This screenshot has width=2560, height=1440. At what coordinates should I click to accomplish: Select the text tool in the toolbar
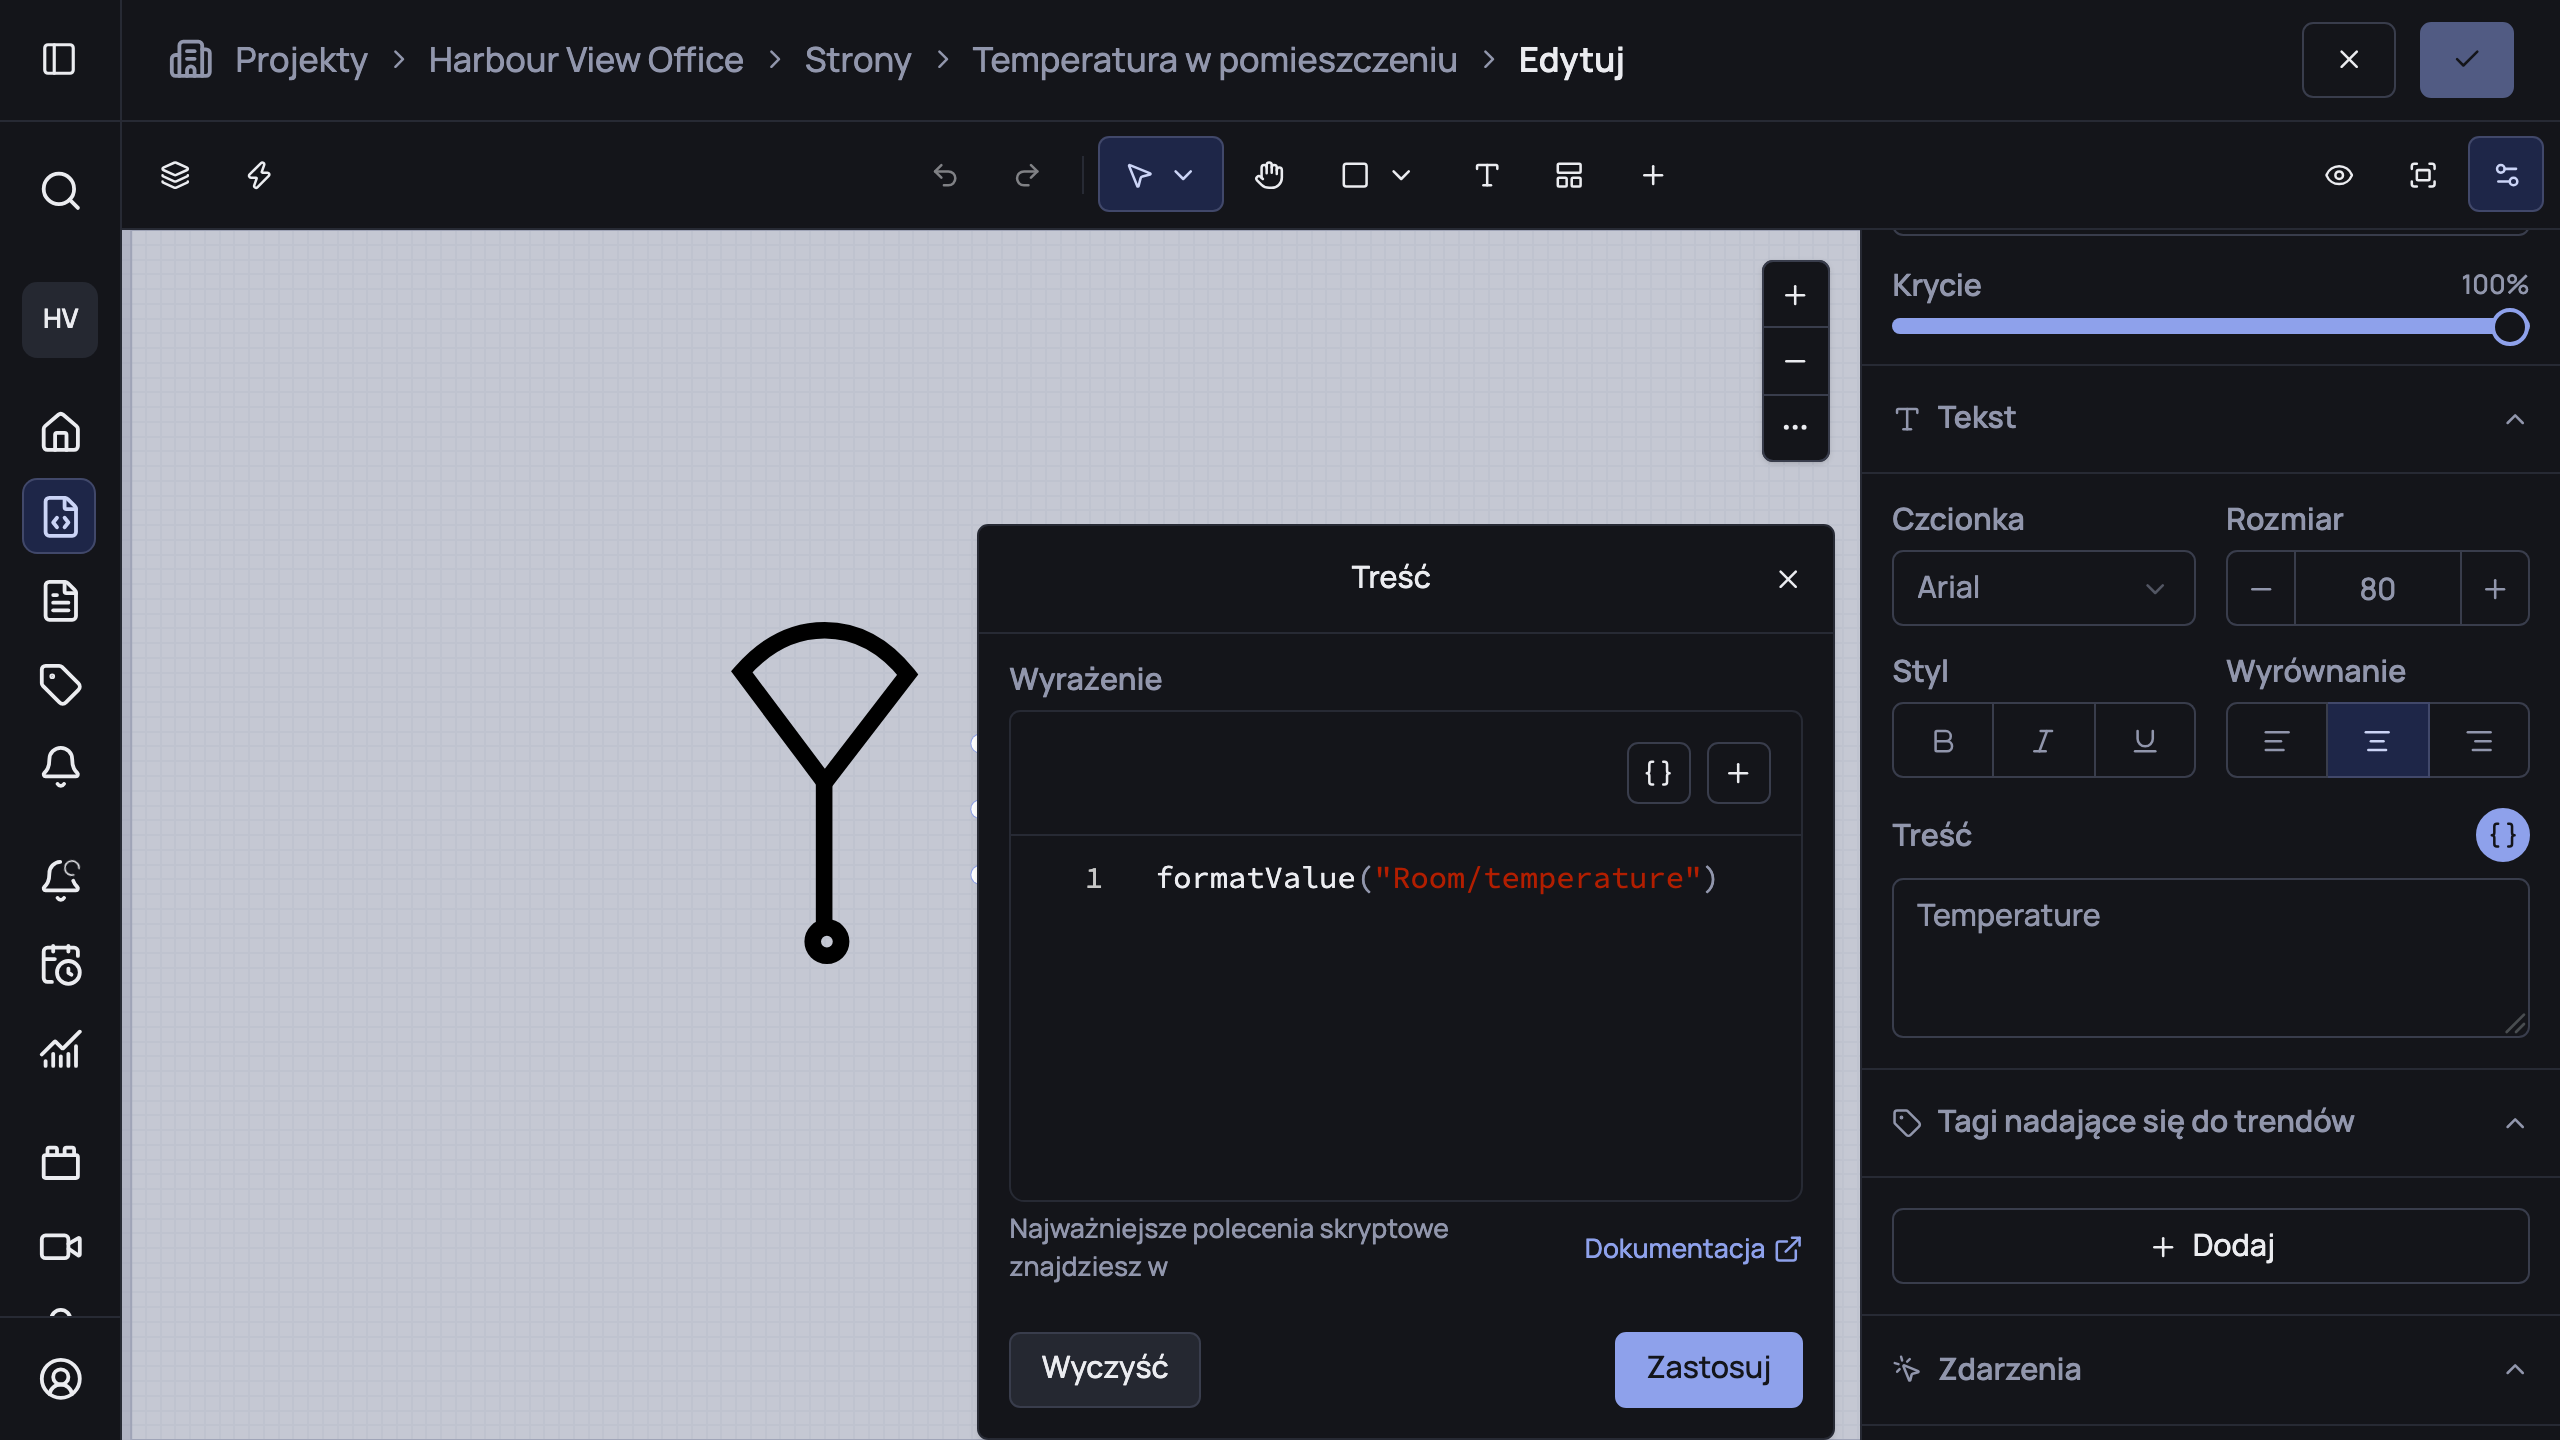point(1486,175)
